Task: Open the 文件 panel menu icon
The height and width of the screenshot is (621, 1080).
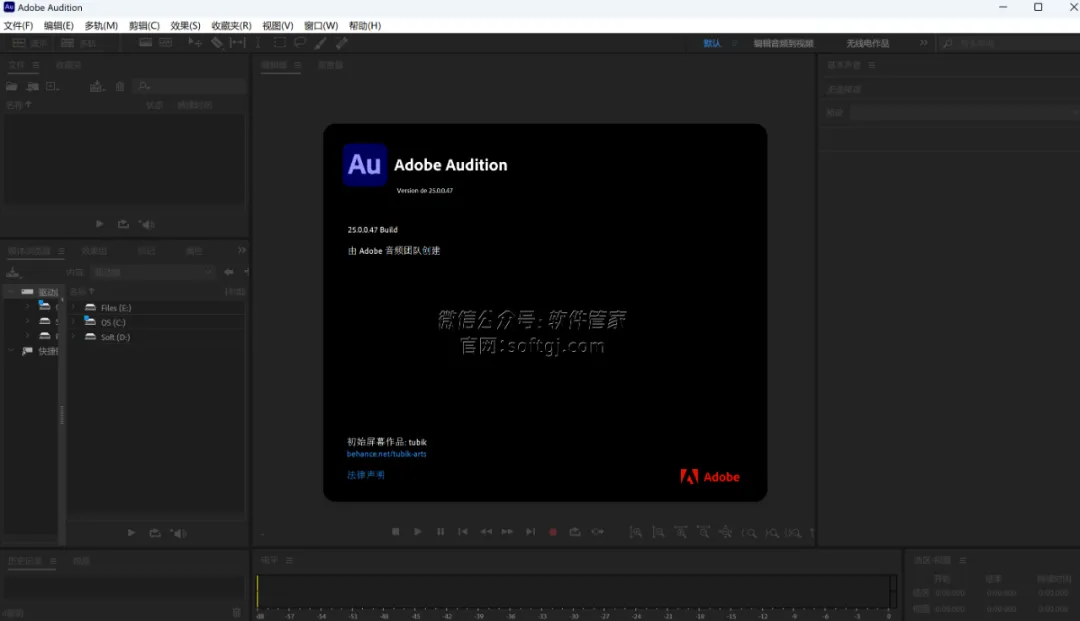Action: (36, 65)
